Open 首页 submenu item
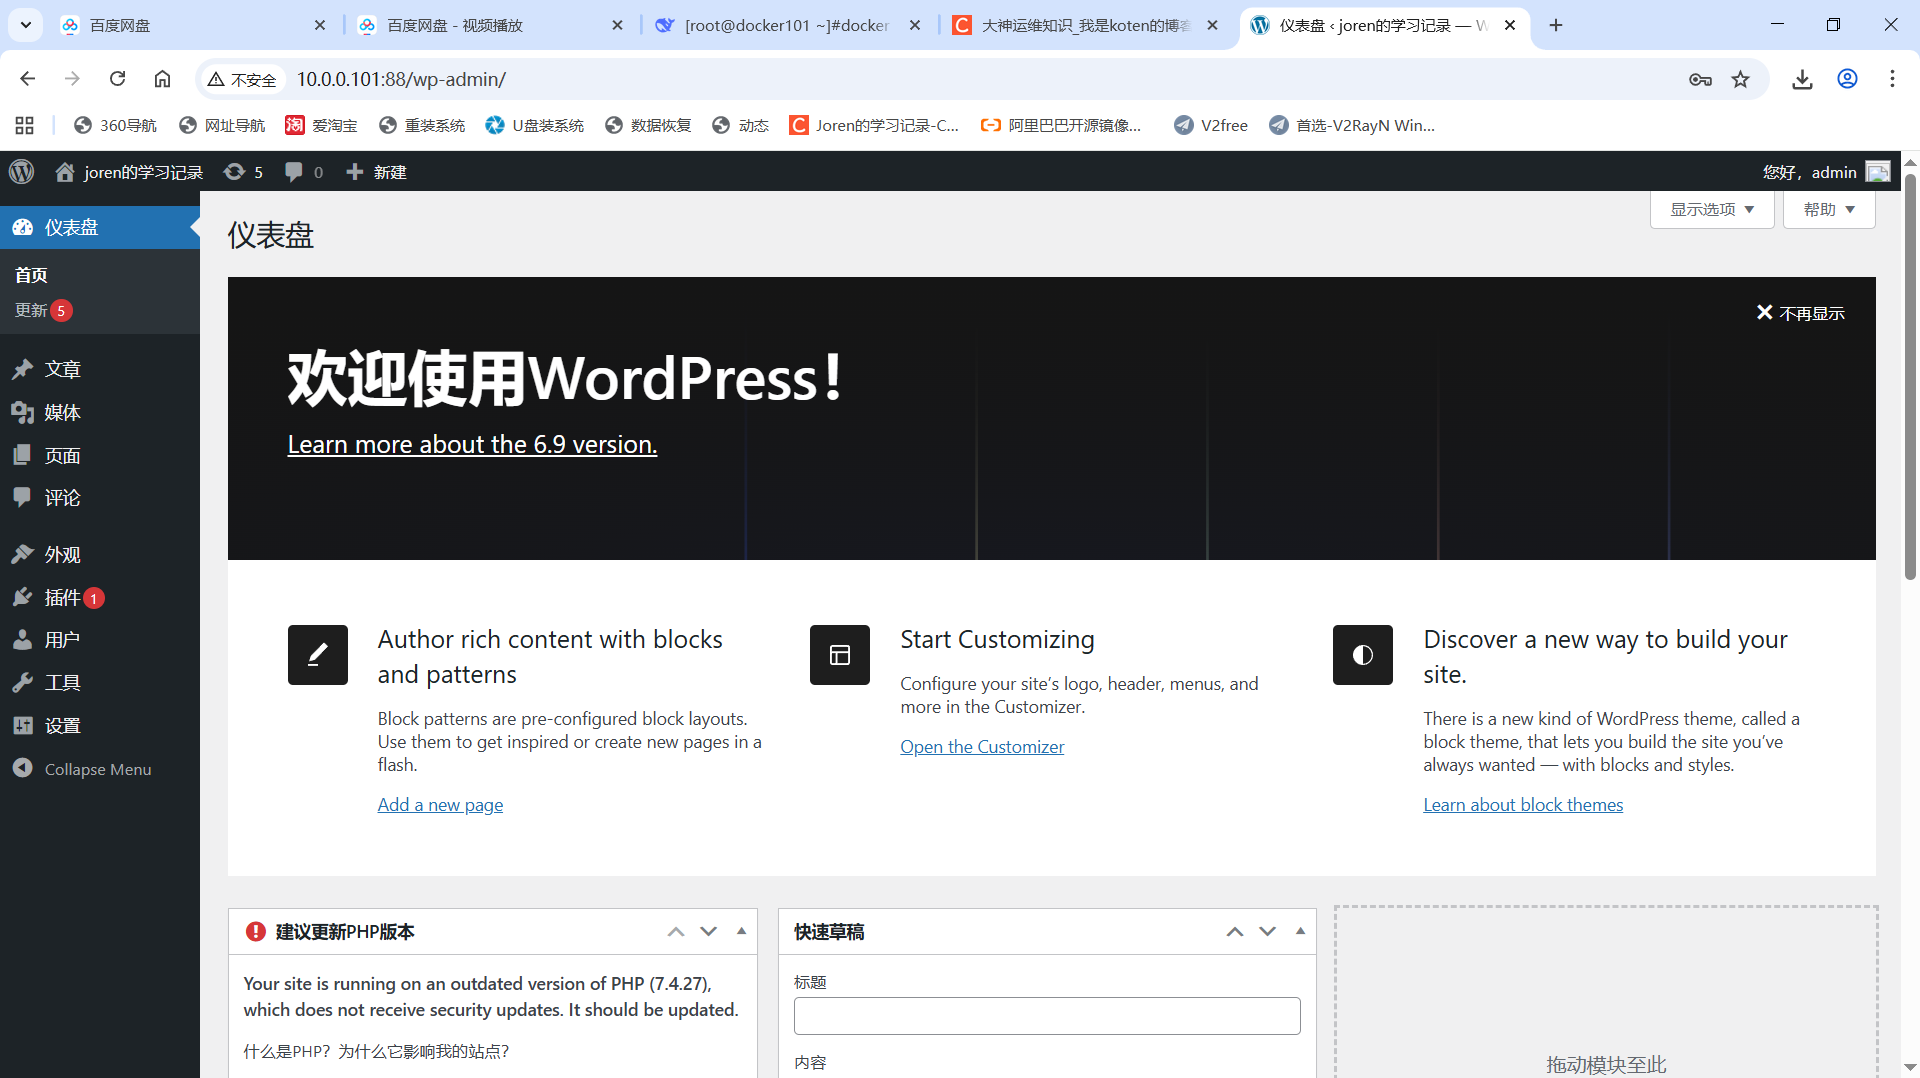The image size is (1920, 1078). coord(31,275)
